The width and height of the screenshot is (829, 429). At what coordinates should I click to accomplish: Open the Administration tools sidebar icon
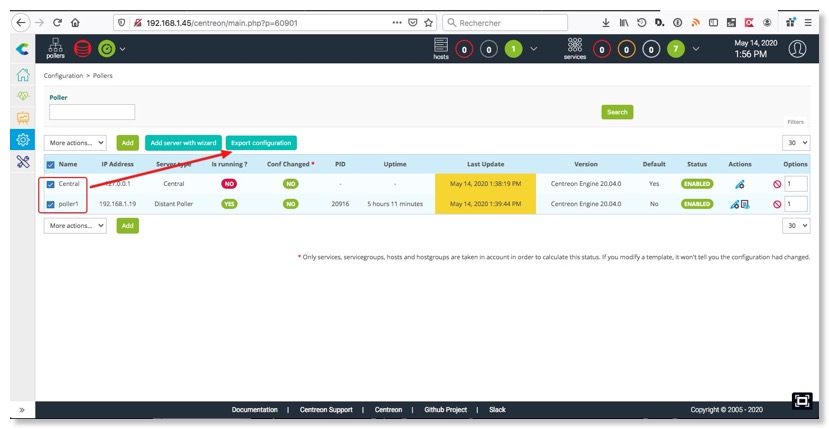tap(22, 161)
